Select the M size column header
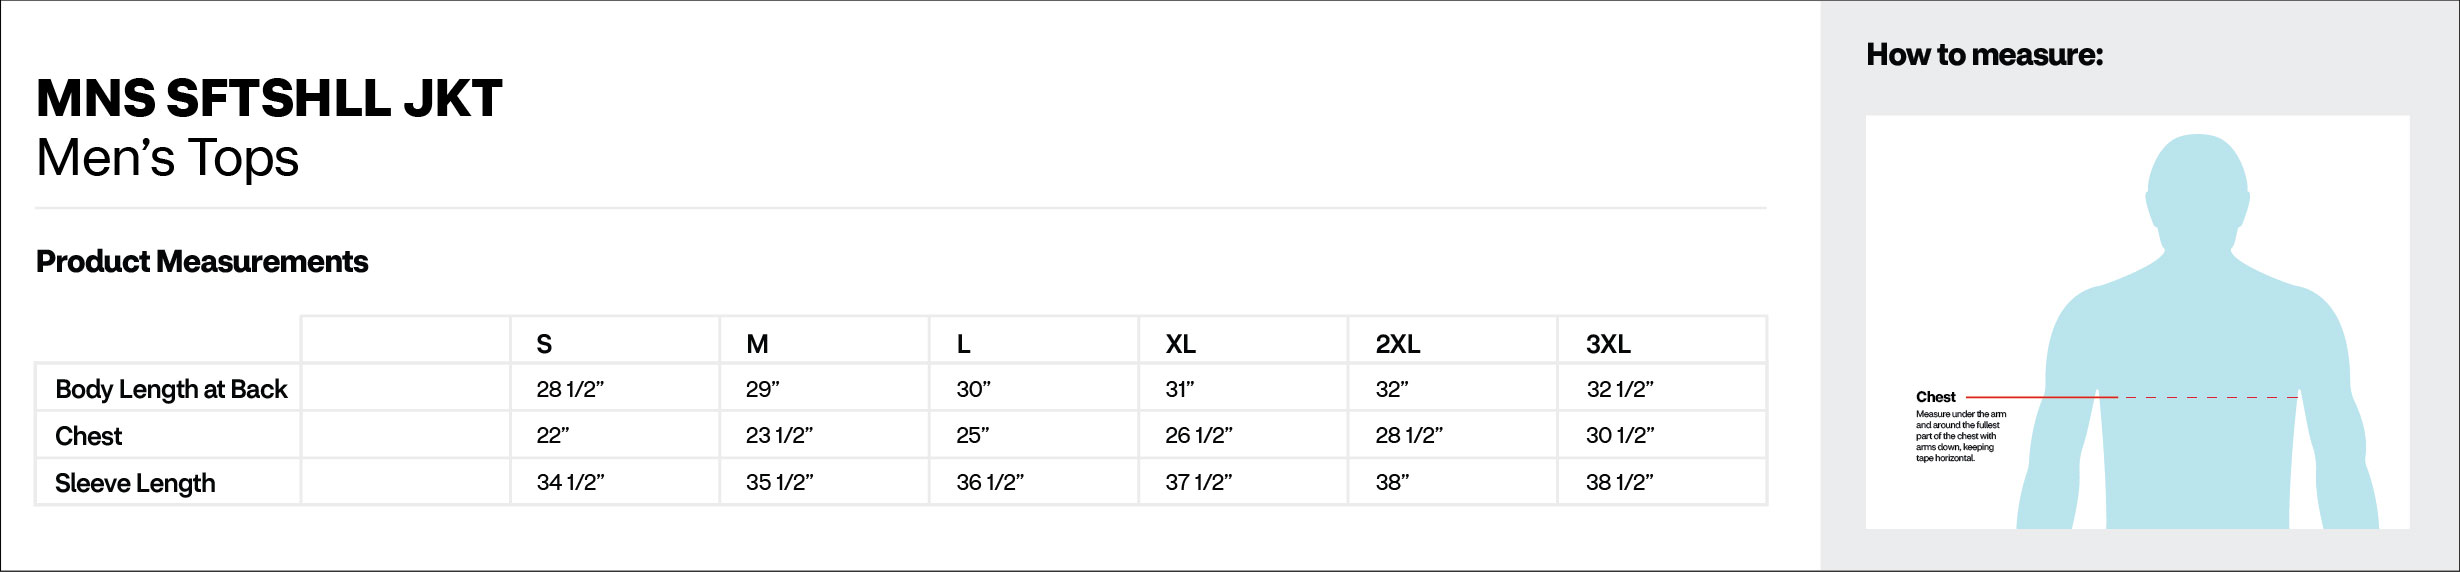Viewport: 2460px width, 572px height. coord(757,344)
